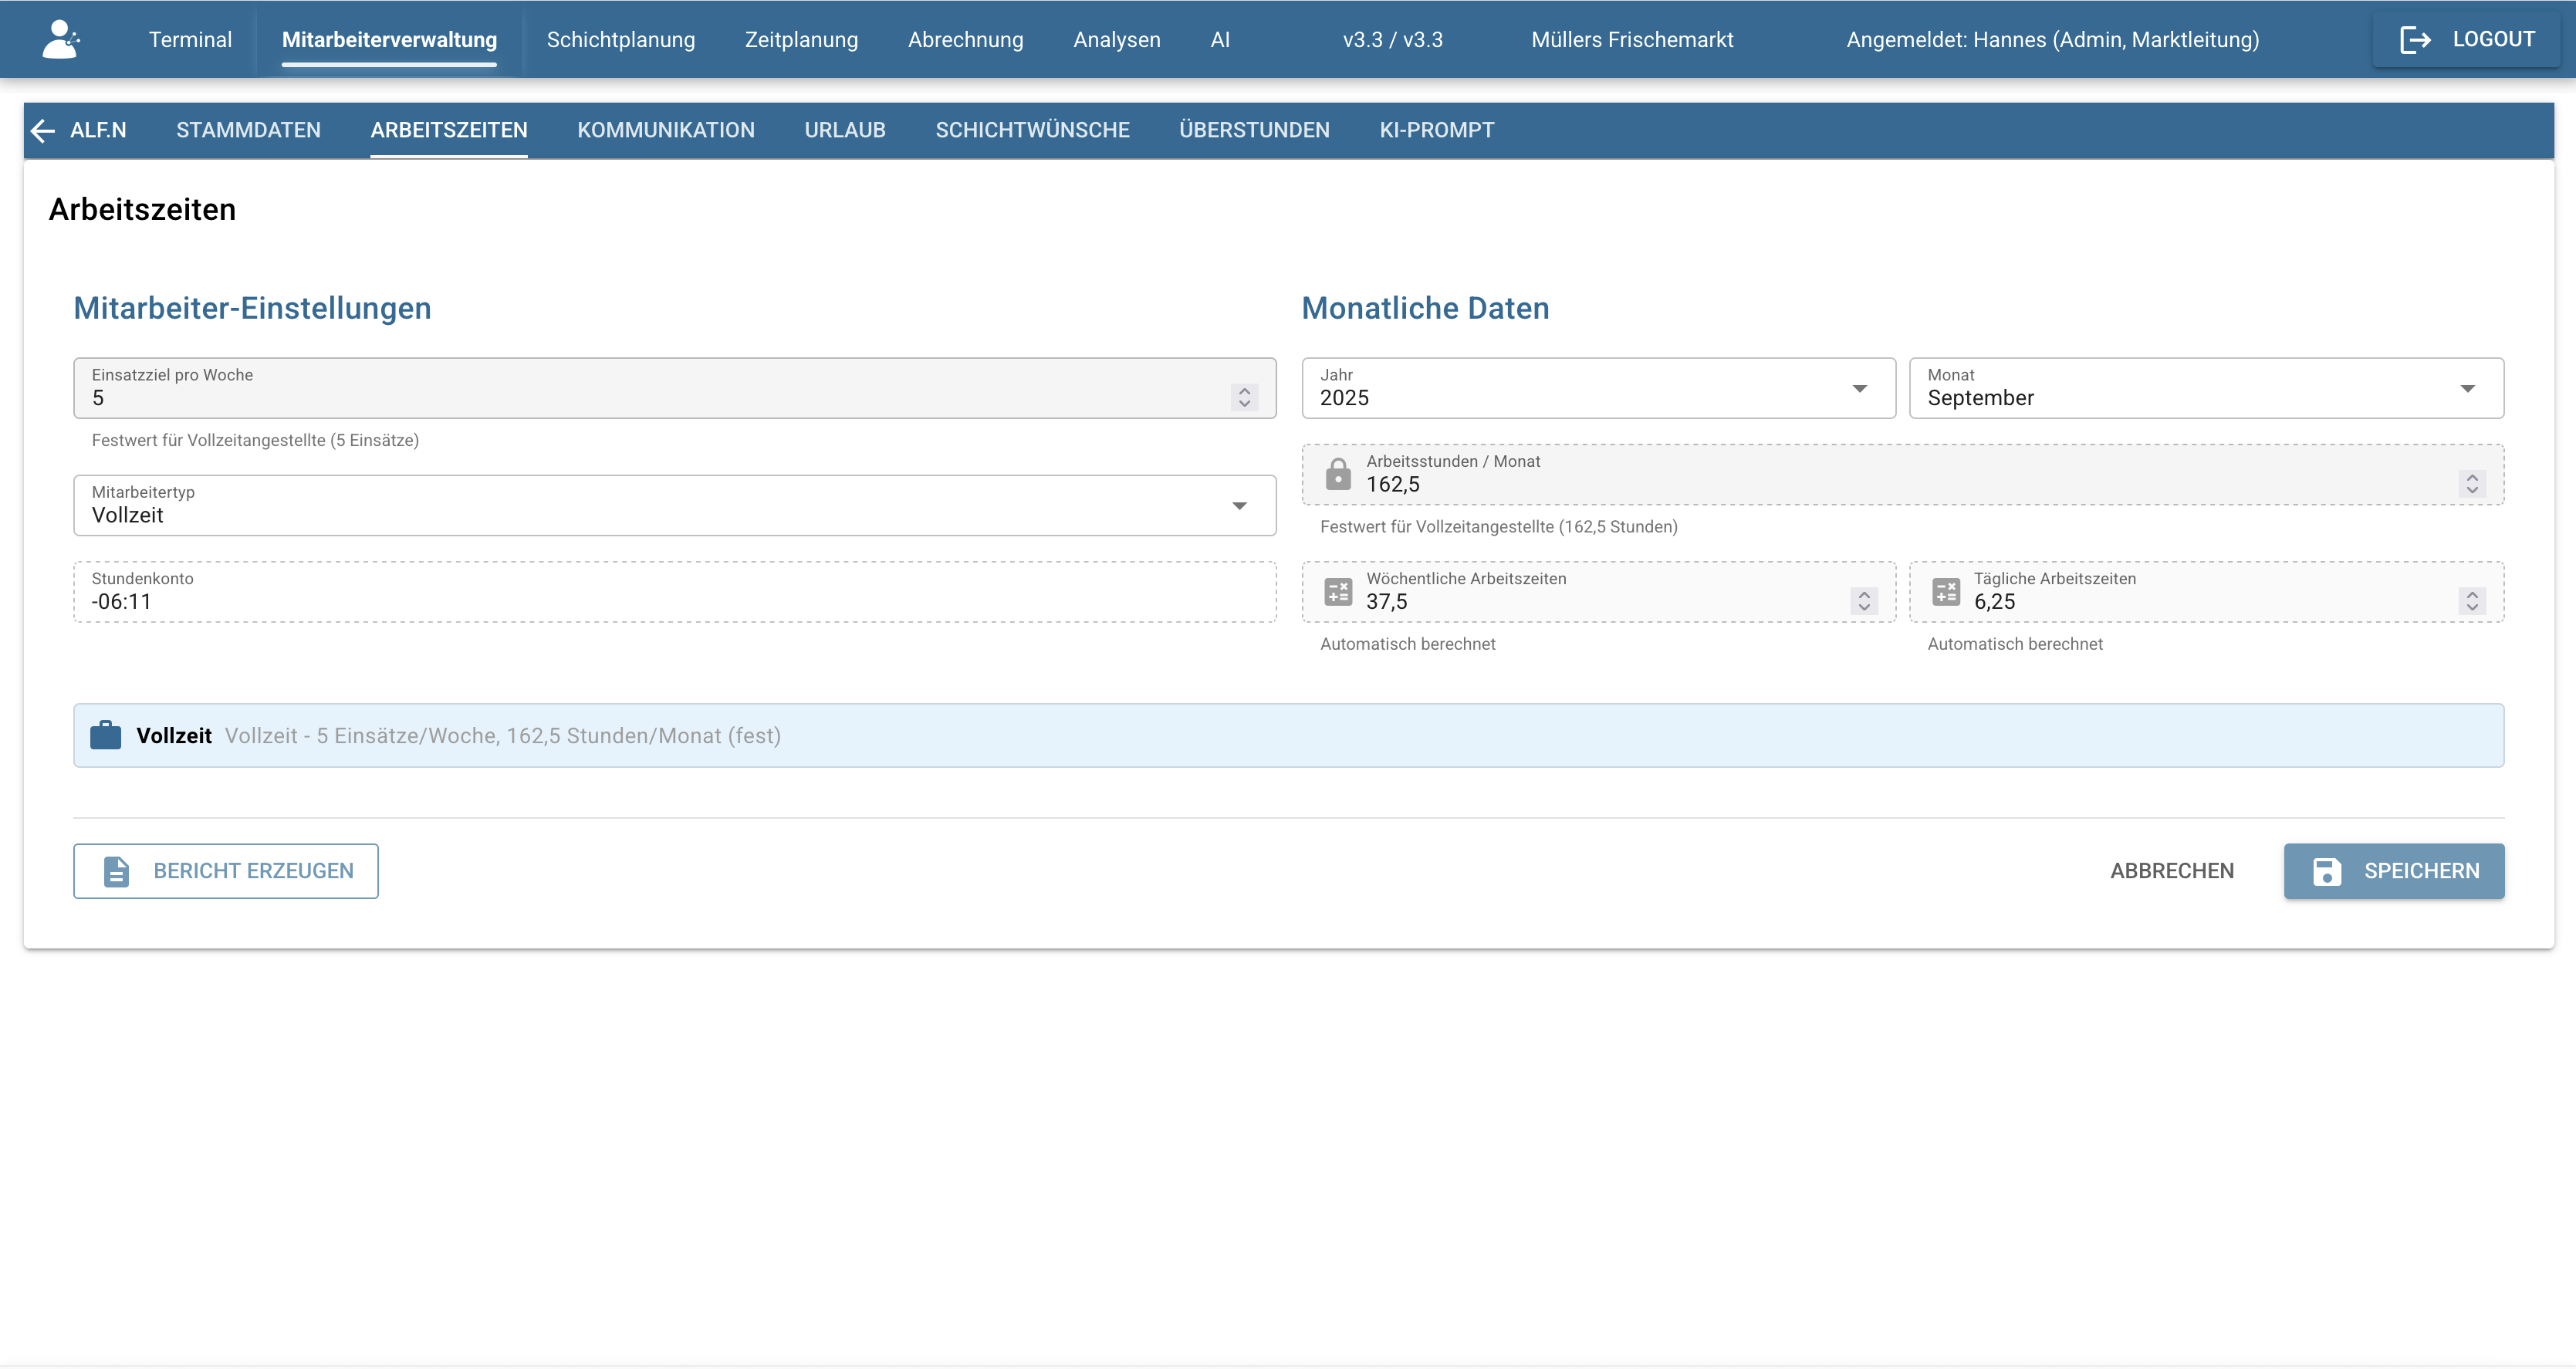Screen dimensions: 2576x1369
Task: Switch to the Überstunden tab
Action: 1254,130
